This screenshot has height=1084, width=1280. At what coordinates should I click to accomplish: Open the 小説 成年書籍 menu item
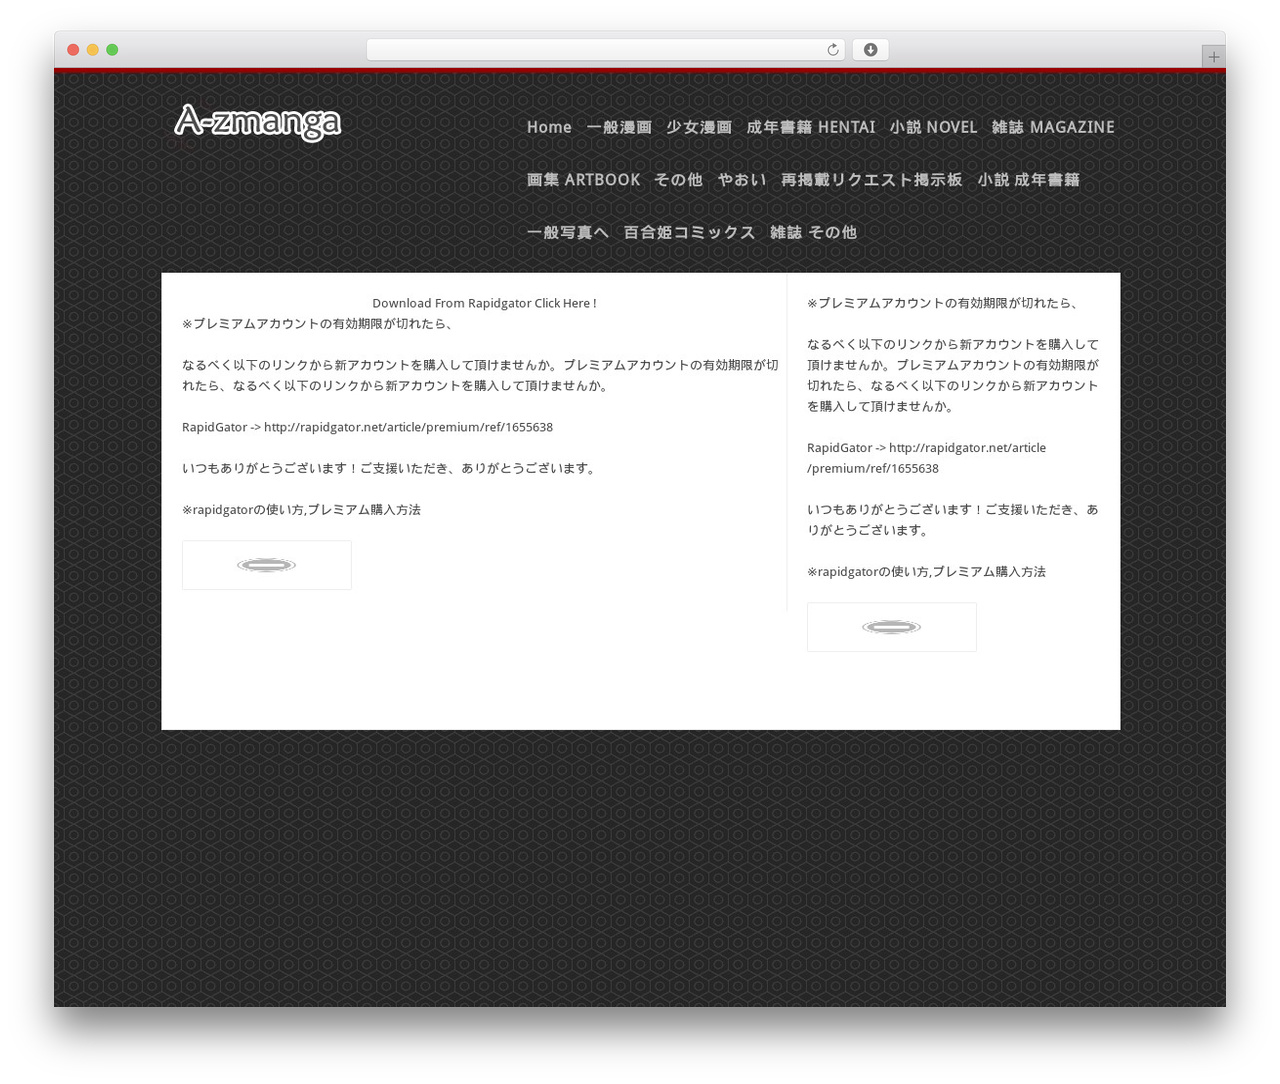1029,180
